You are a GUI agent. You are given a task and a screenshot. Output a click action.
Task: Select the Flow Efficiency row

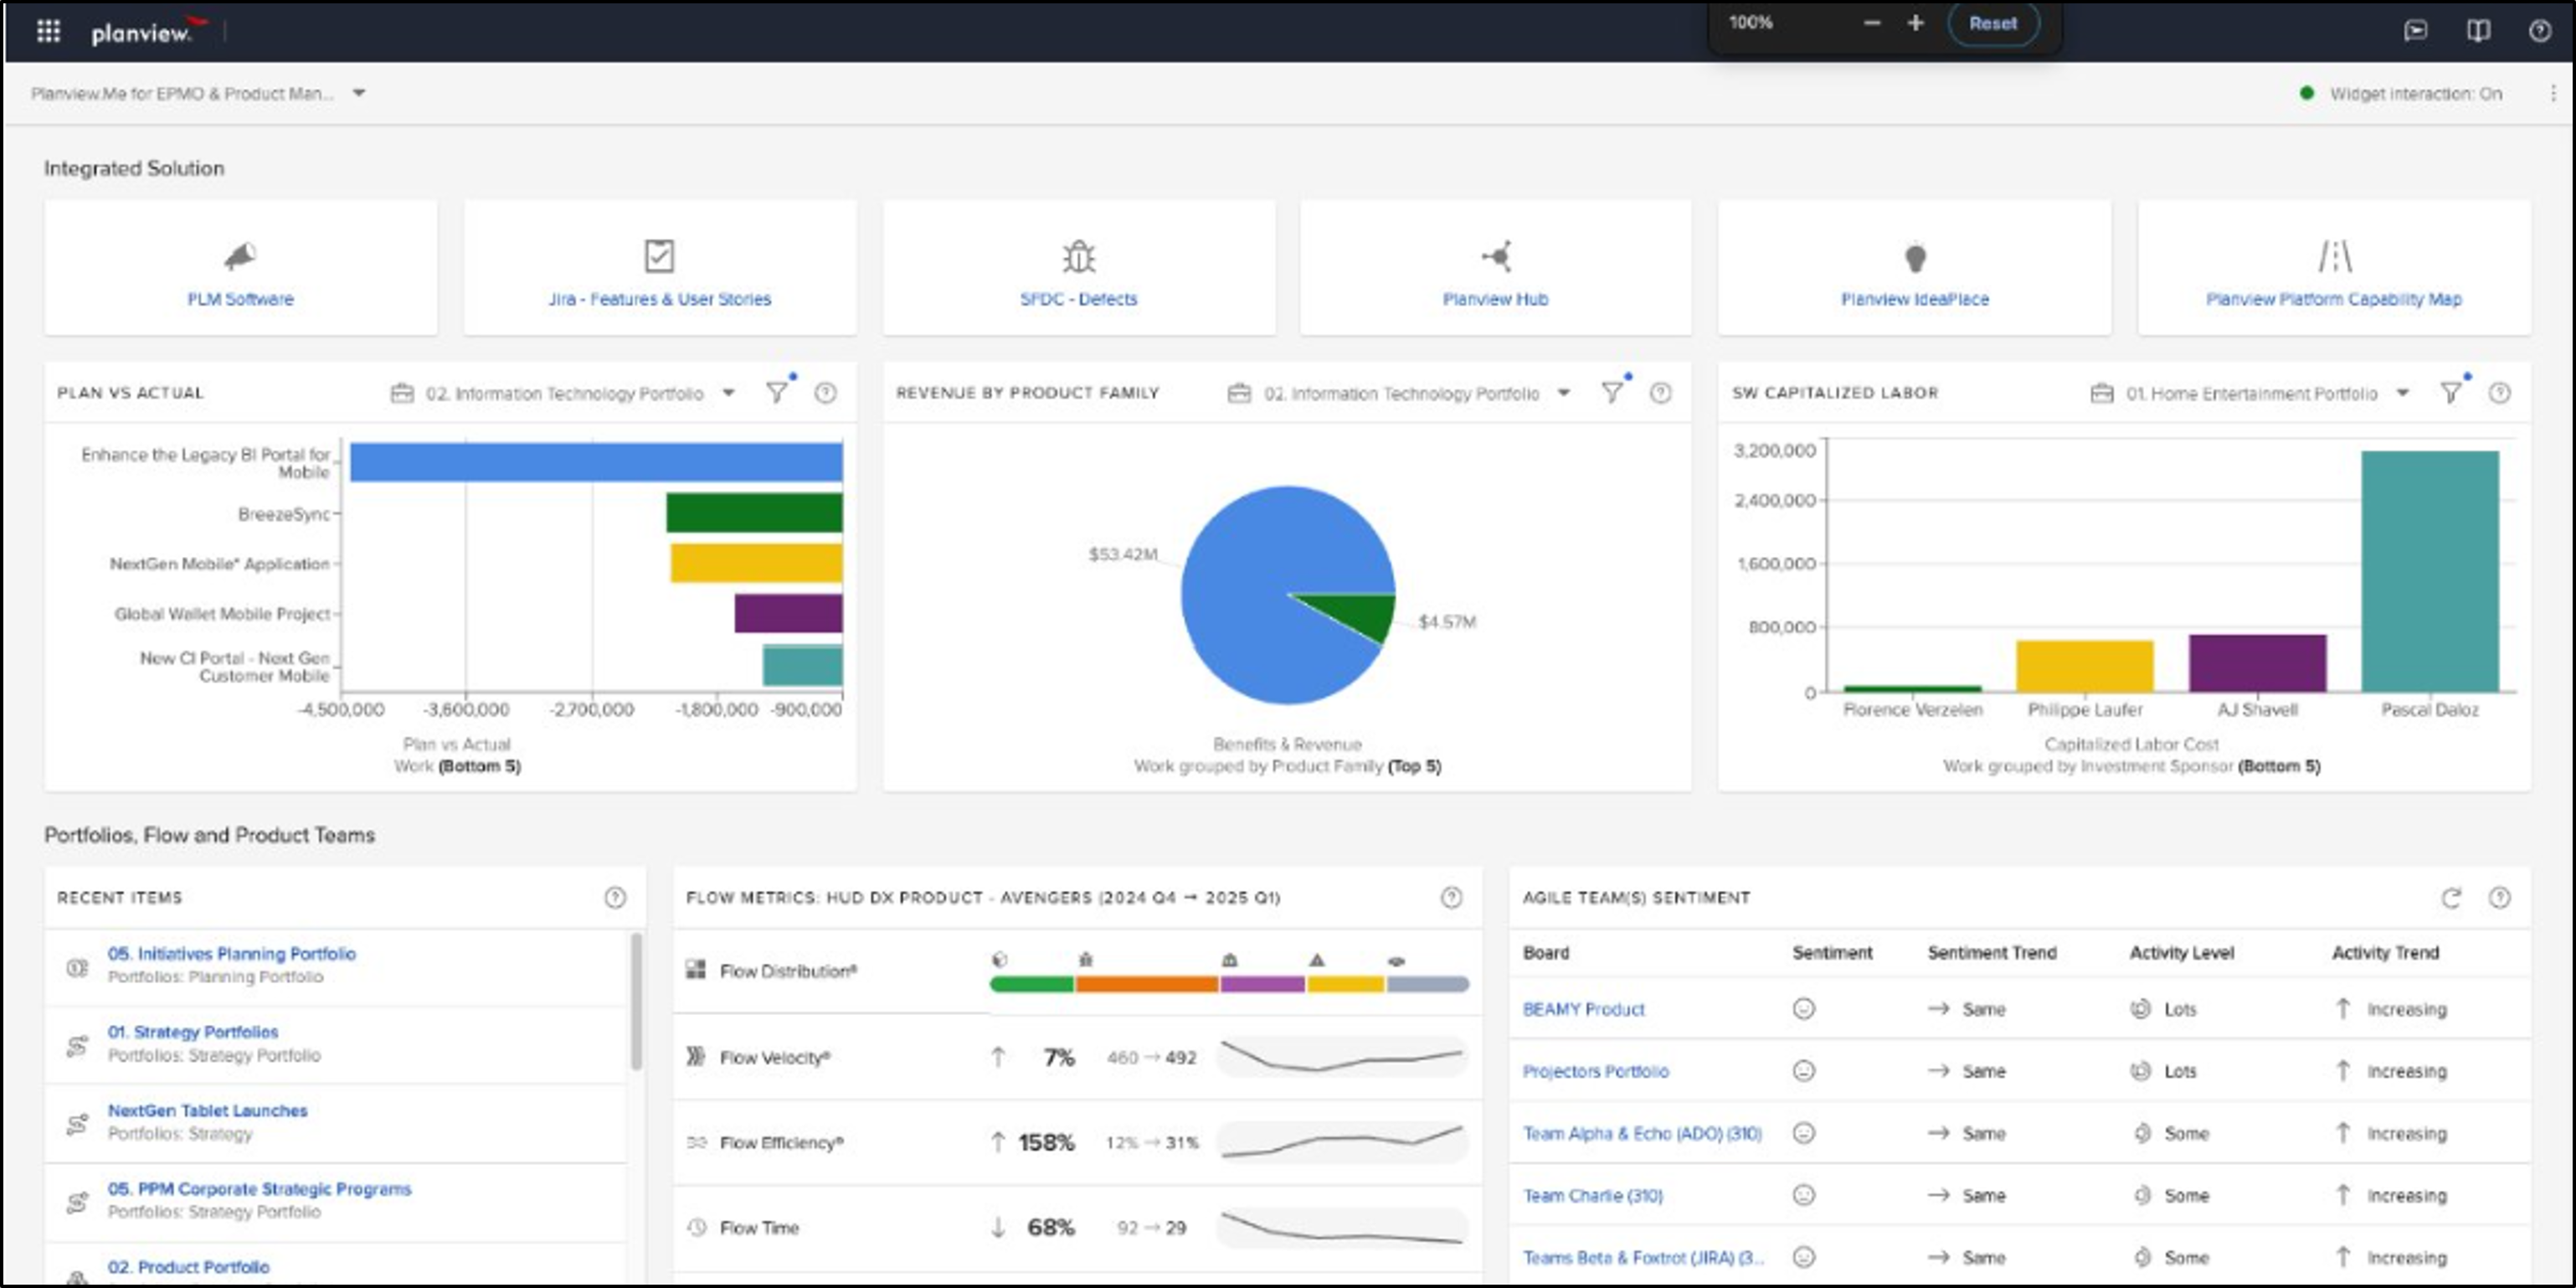coord(1077,1142)
